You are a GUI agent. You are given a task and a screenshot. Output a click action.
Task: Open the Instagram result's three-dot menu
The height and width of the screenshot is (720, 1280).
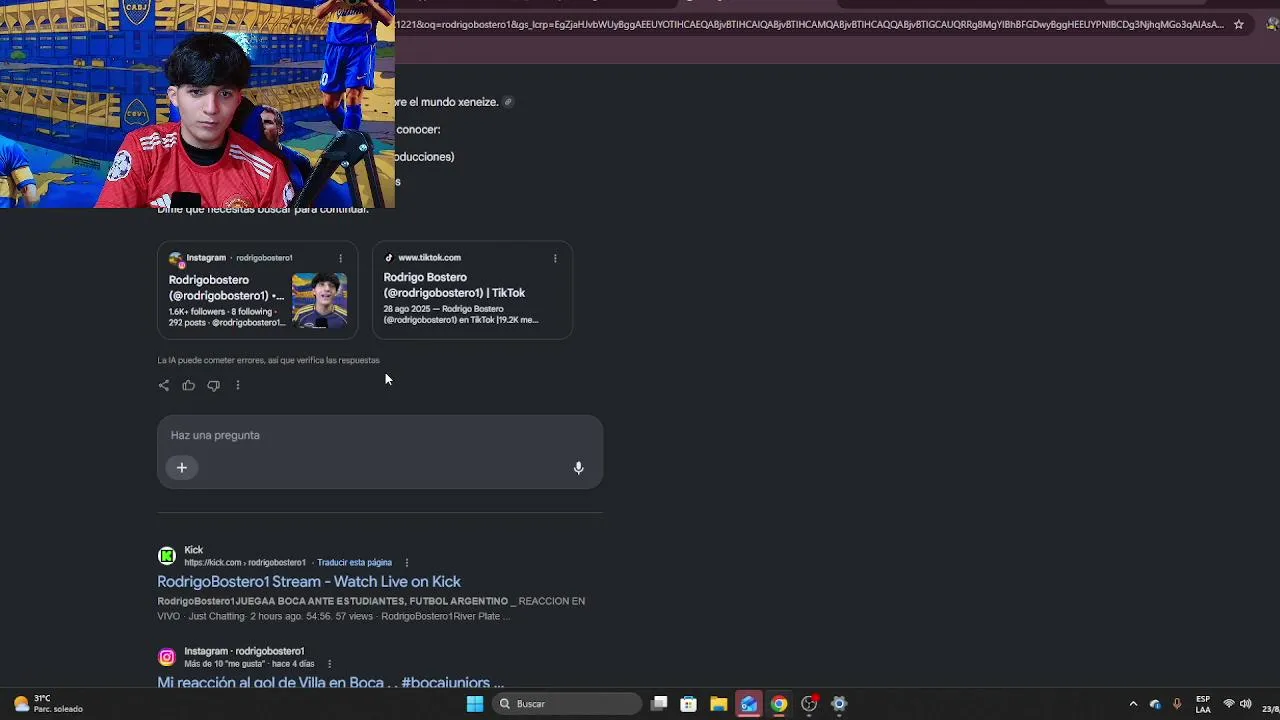pyautogui.click(x=329, y=664)
